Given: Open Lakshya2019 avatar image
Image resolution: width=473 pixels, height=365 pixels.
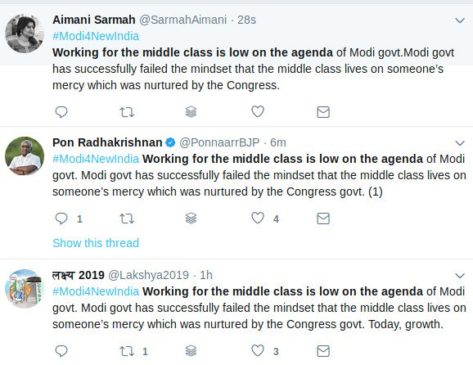Looking at the screenshot, I should [25, 289].
